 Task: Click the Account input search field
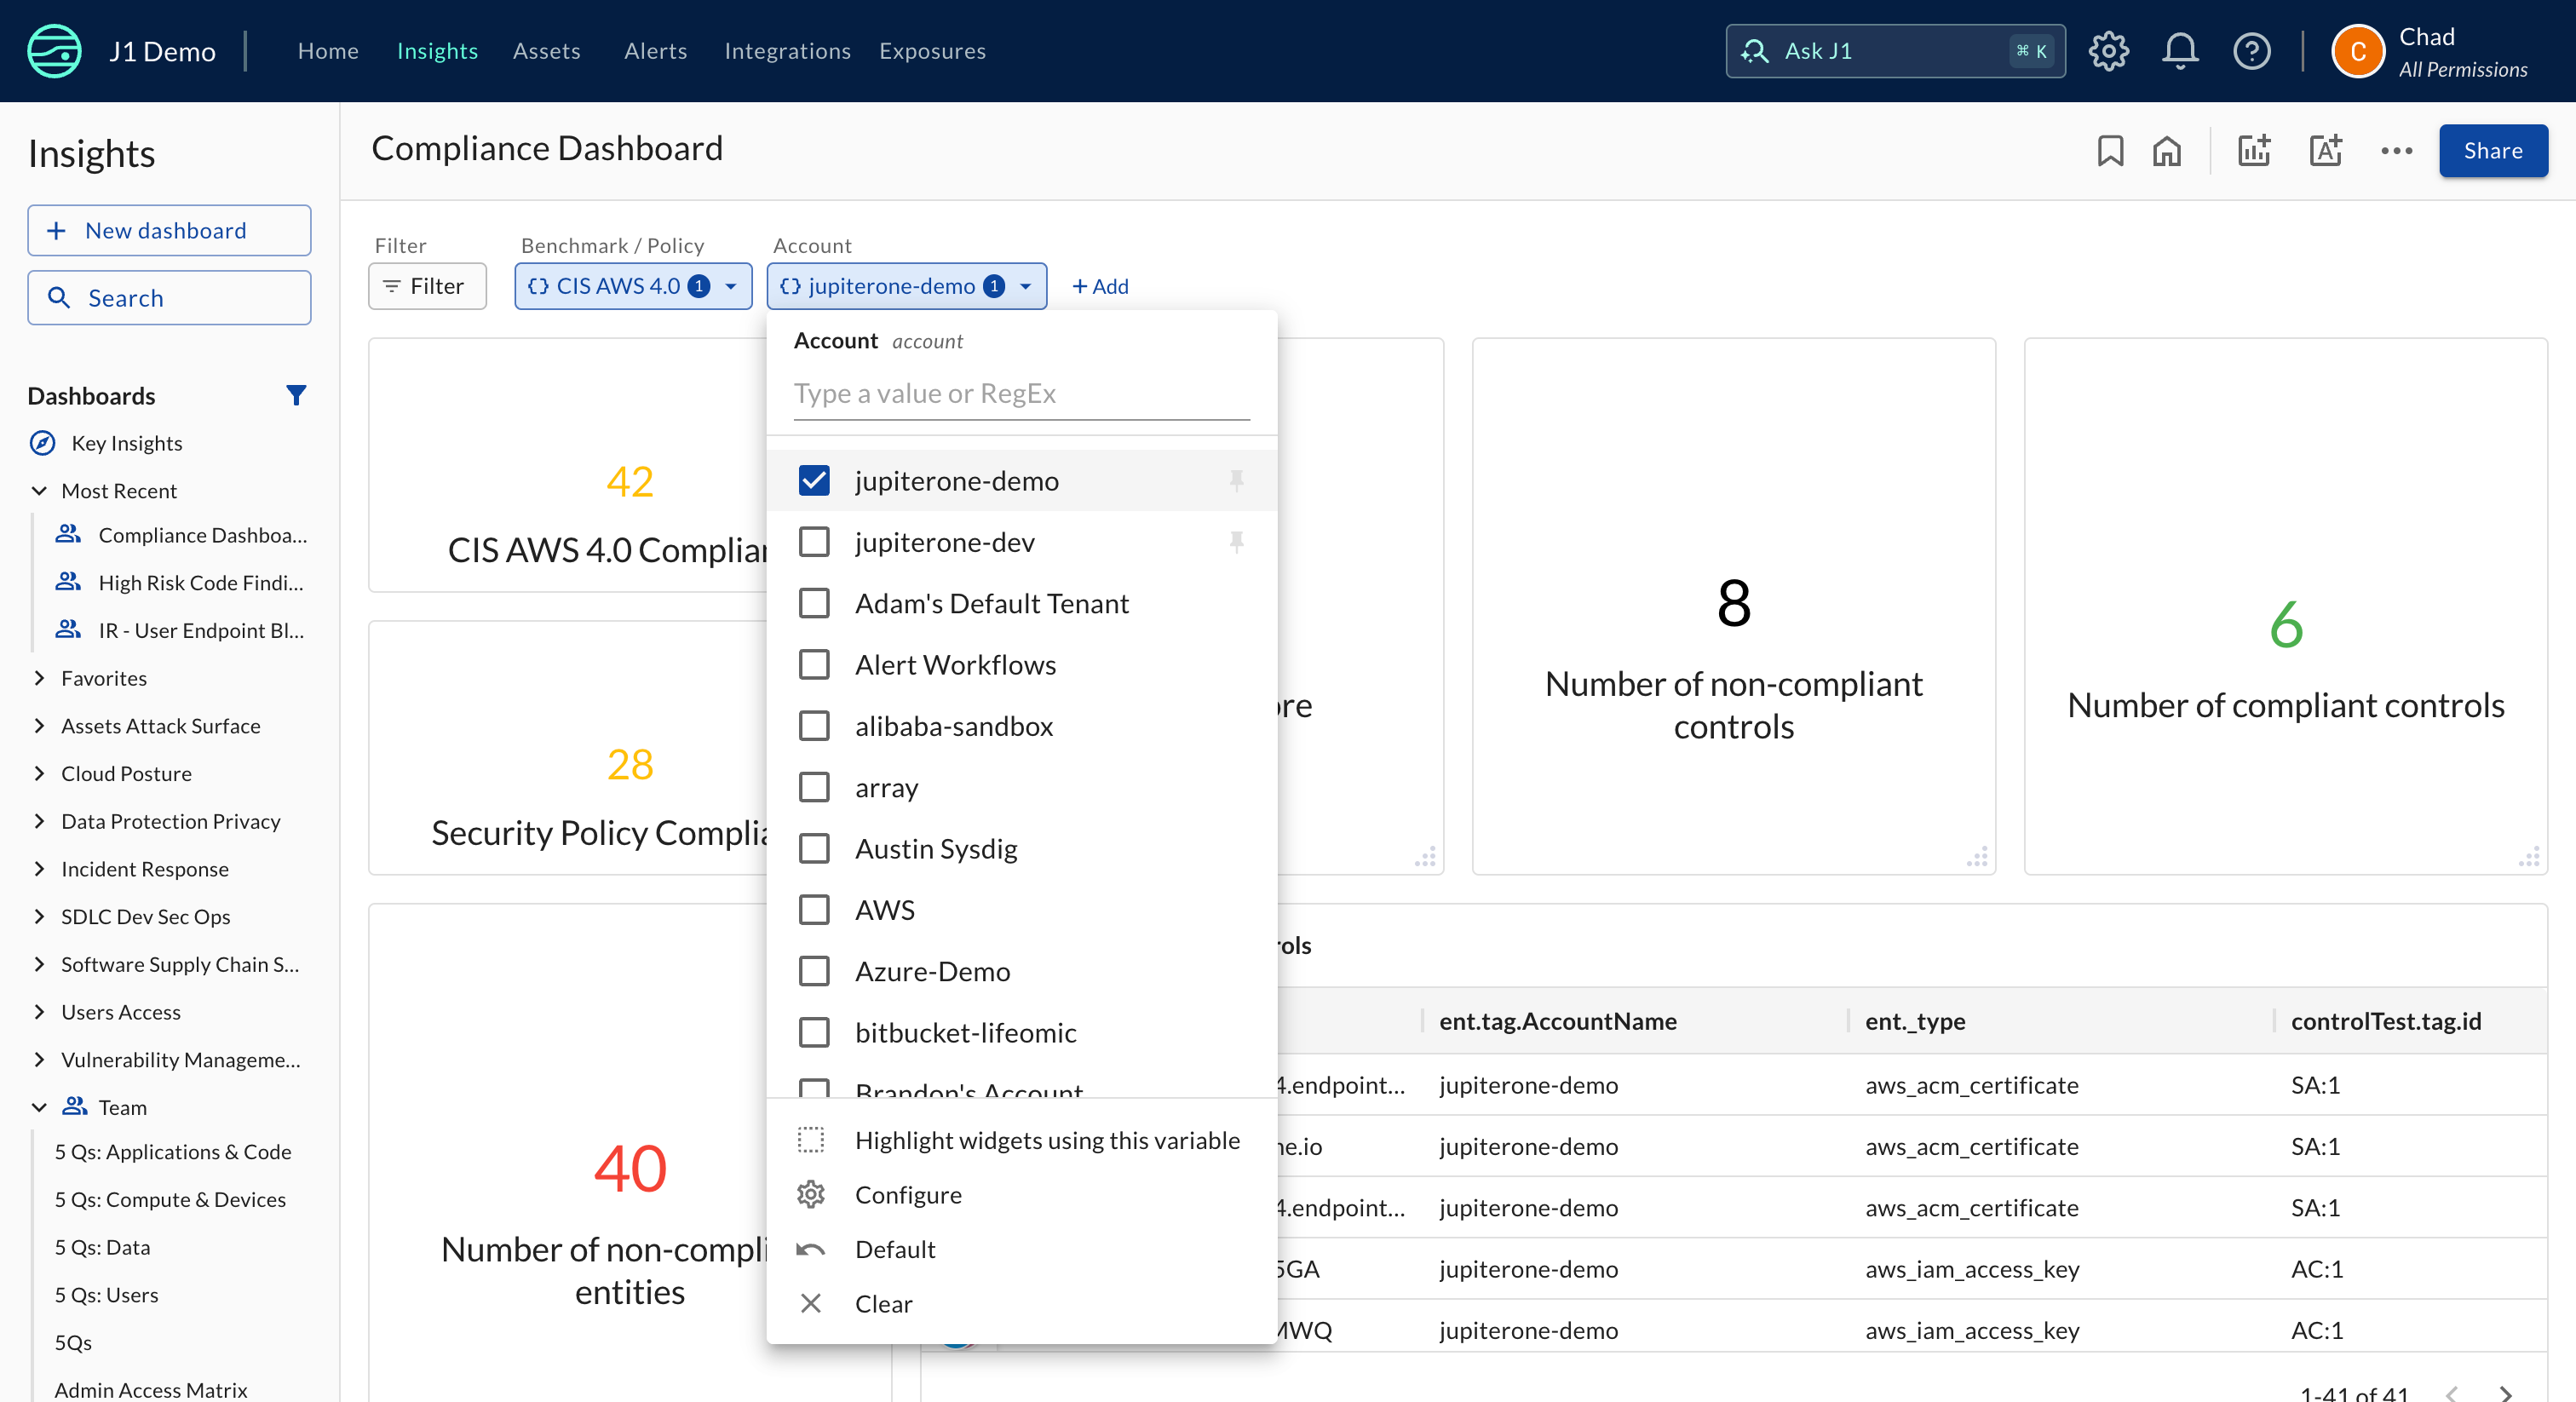coord(1021,394)
